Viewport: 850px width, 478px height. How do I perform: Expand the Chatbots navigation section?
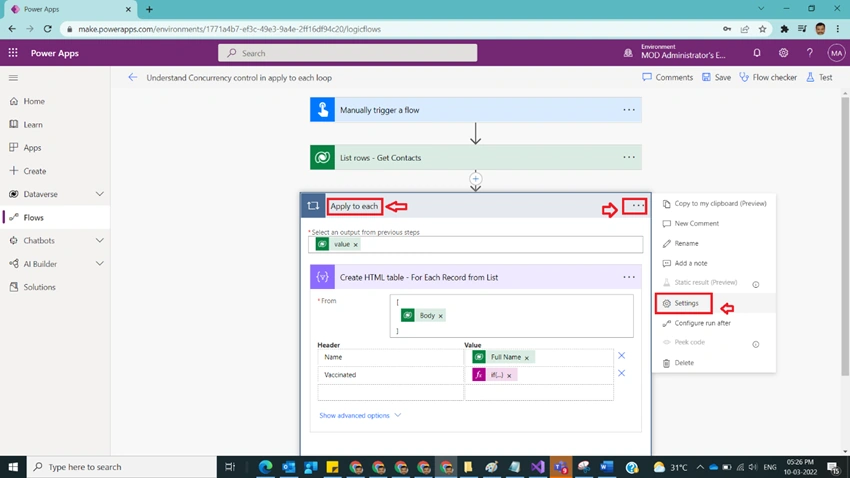point(100,241)
